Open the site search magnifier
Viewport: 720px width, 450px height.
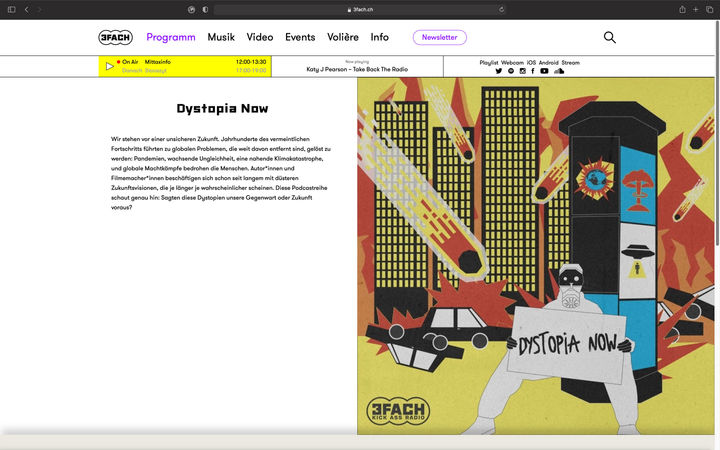609,37
